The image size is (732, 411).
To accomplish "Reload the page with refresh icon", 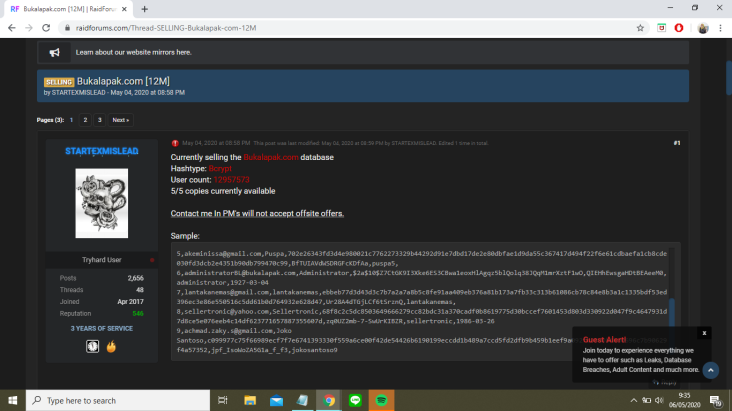I will [x=46, y=28].
